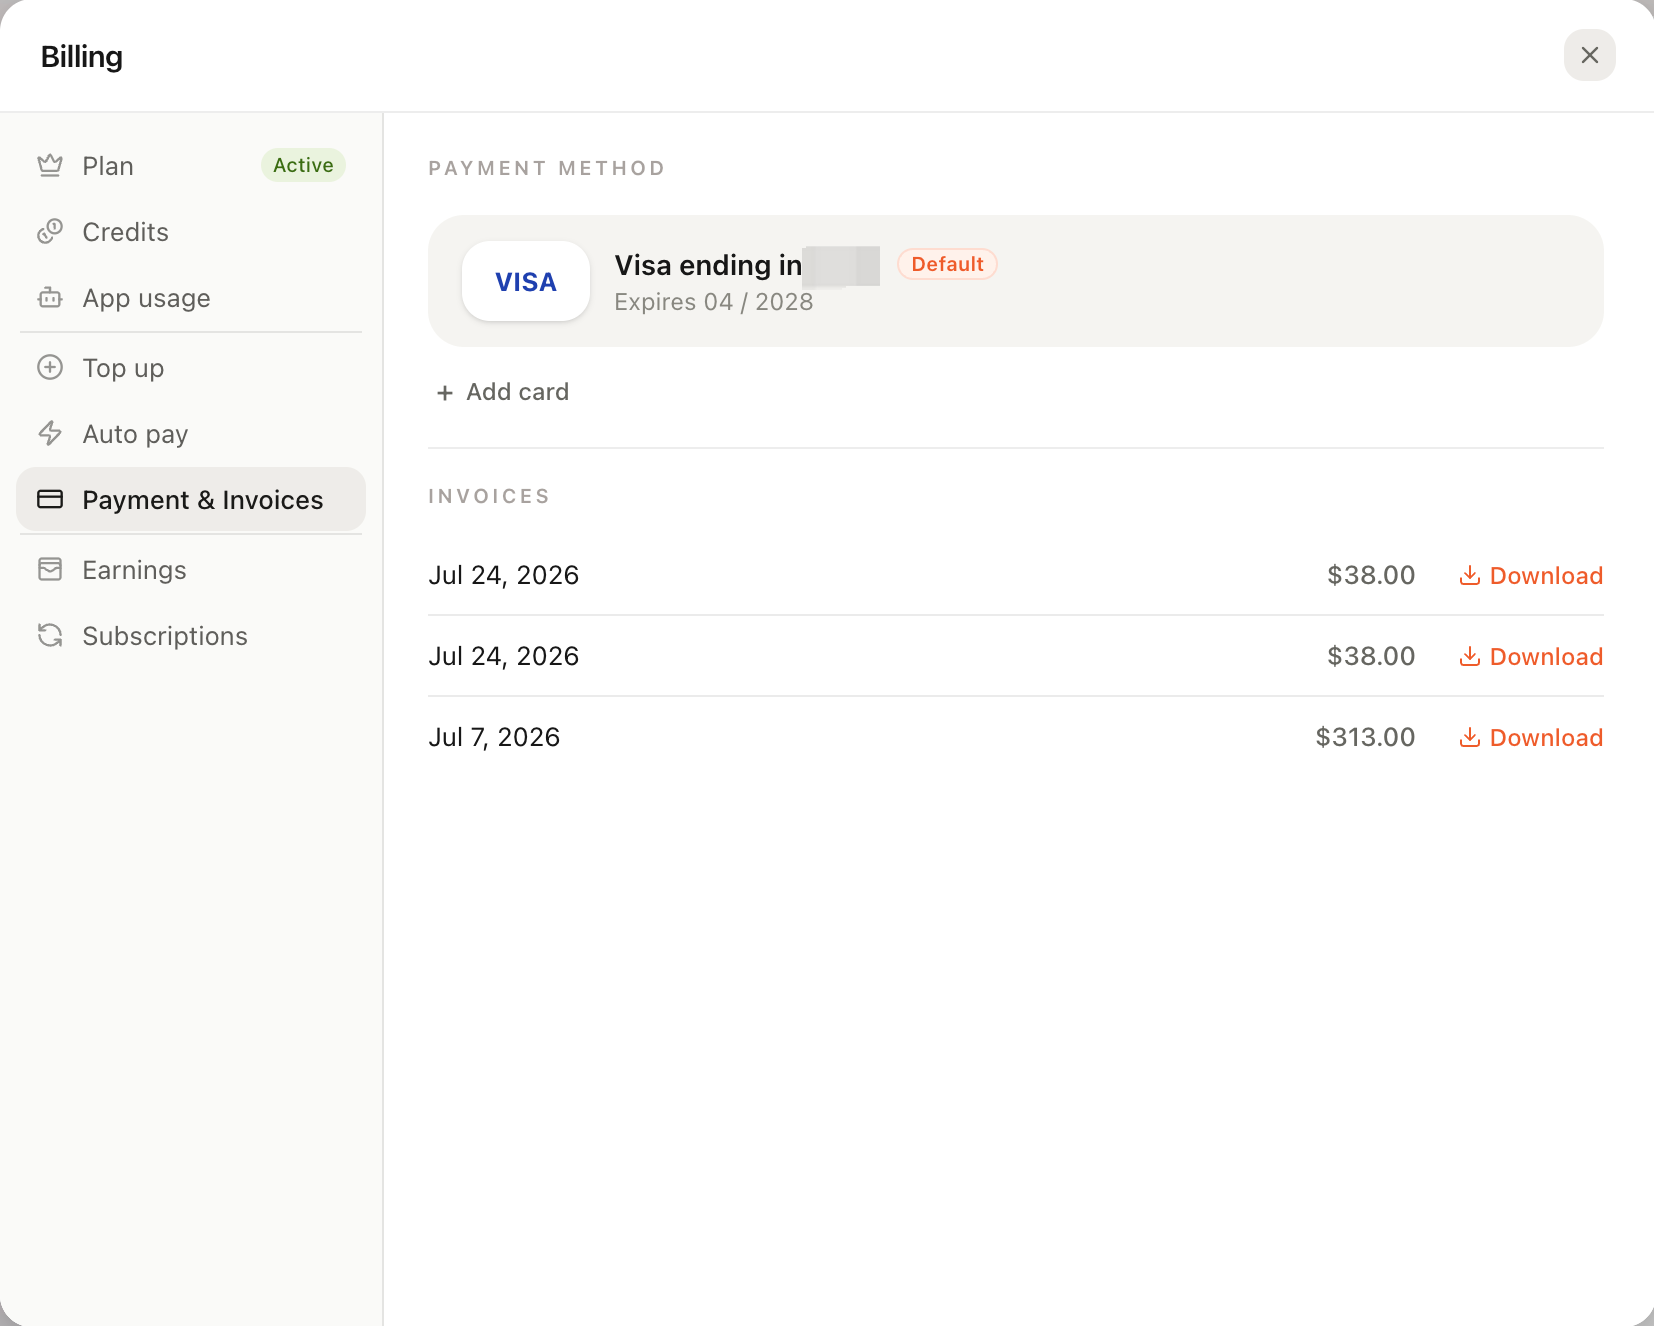This screenshot has height=1326, width=1654.
Task: Click the Billing dialog title
Action: (82, 57)
